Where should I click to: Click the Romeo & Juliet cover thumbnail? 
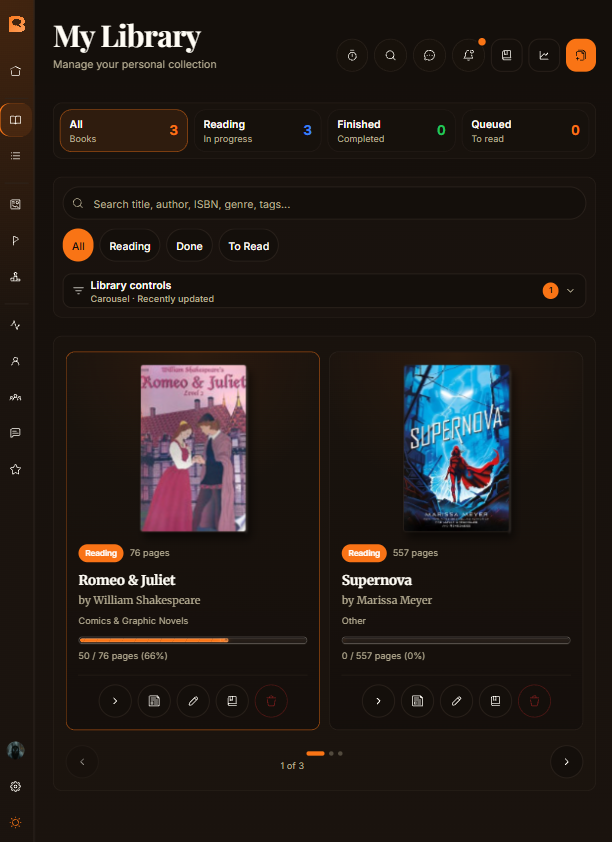(193, 448)
